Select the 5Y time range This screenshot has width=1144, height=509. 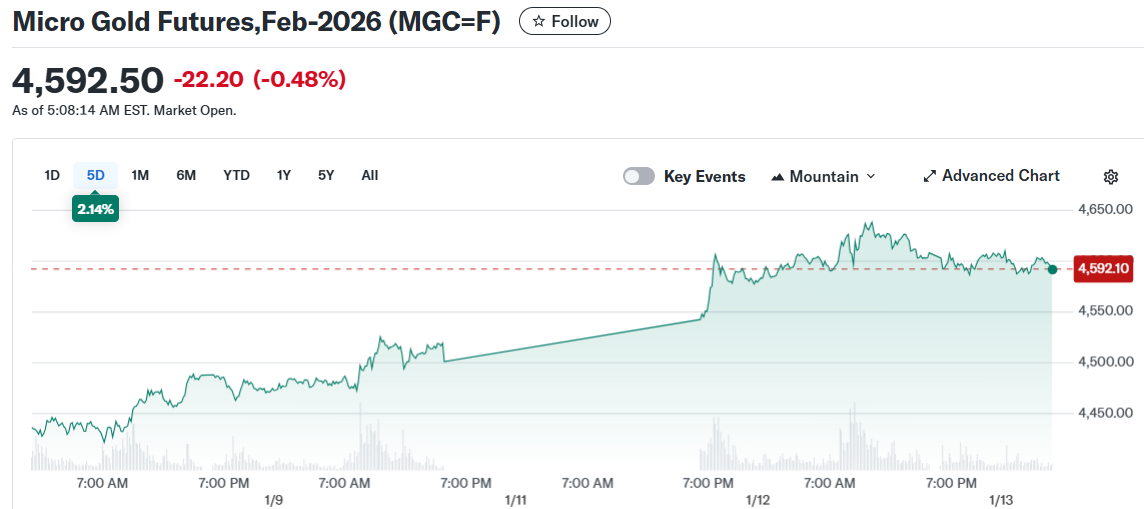coord(326,175)
